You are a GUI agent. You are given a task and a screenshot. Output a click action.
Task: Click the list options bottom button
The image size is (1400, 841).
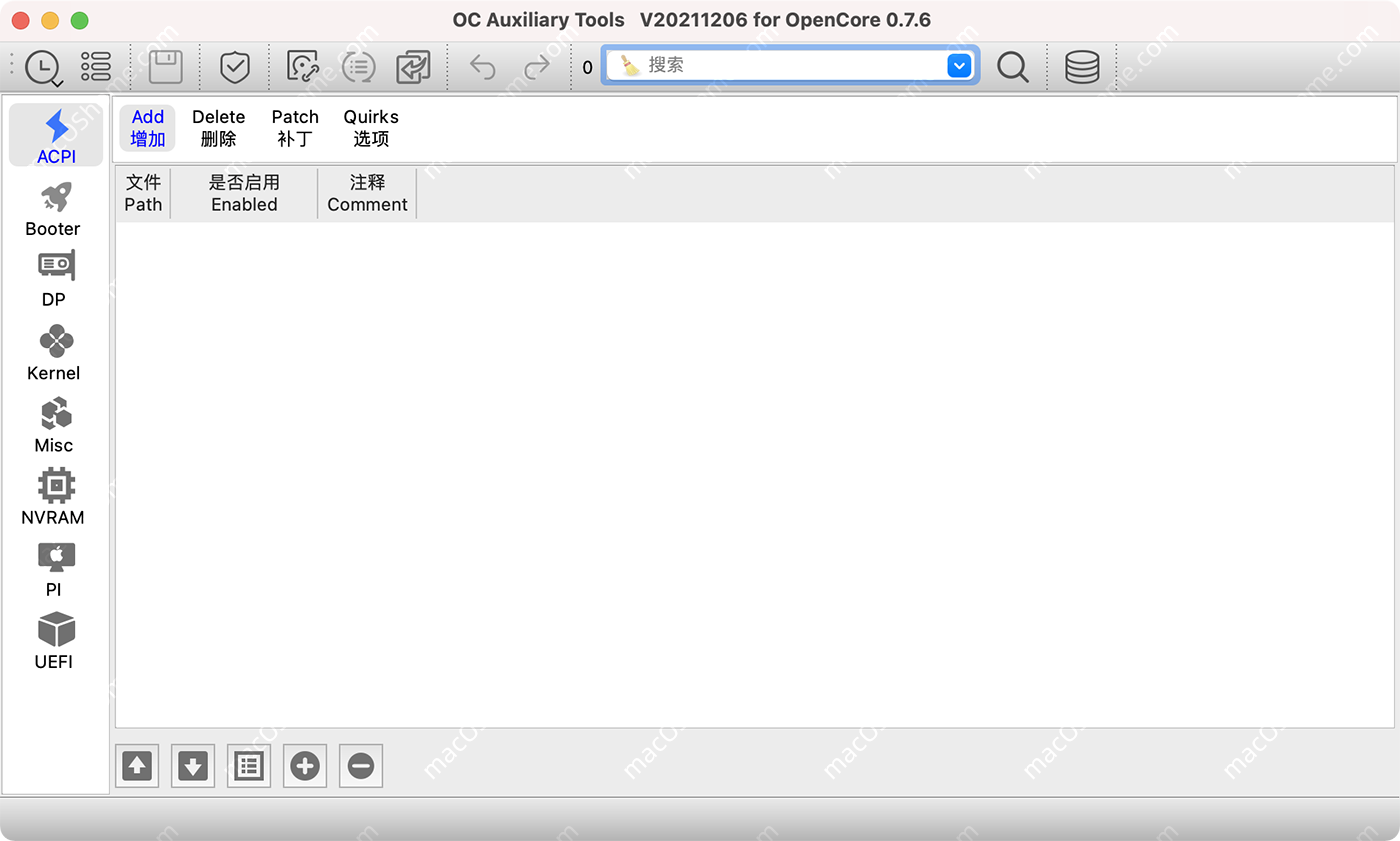click(x=249, y=766)
